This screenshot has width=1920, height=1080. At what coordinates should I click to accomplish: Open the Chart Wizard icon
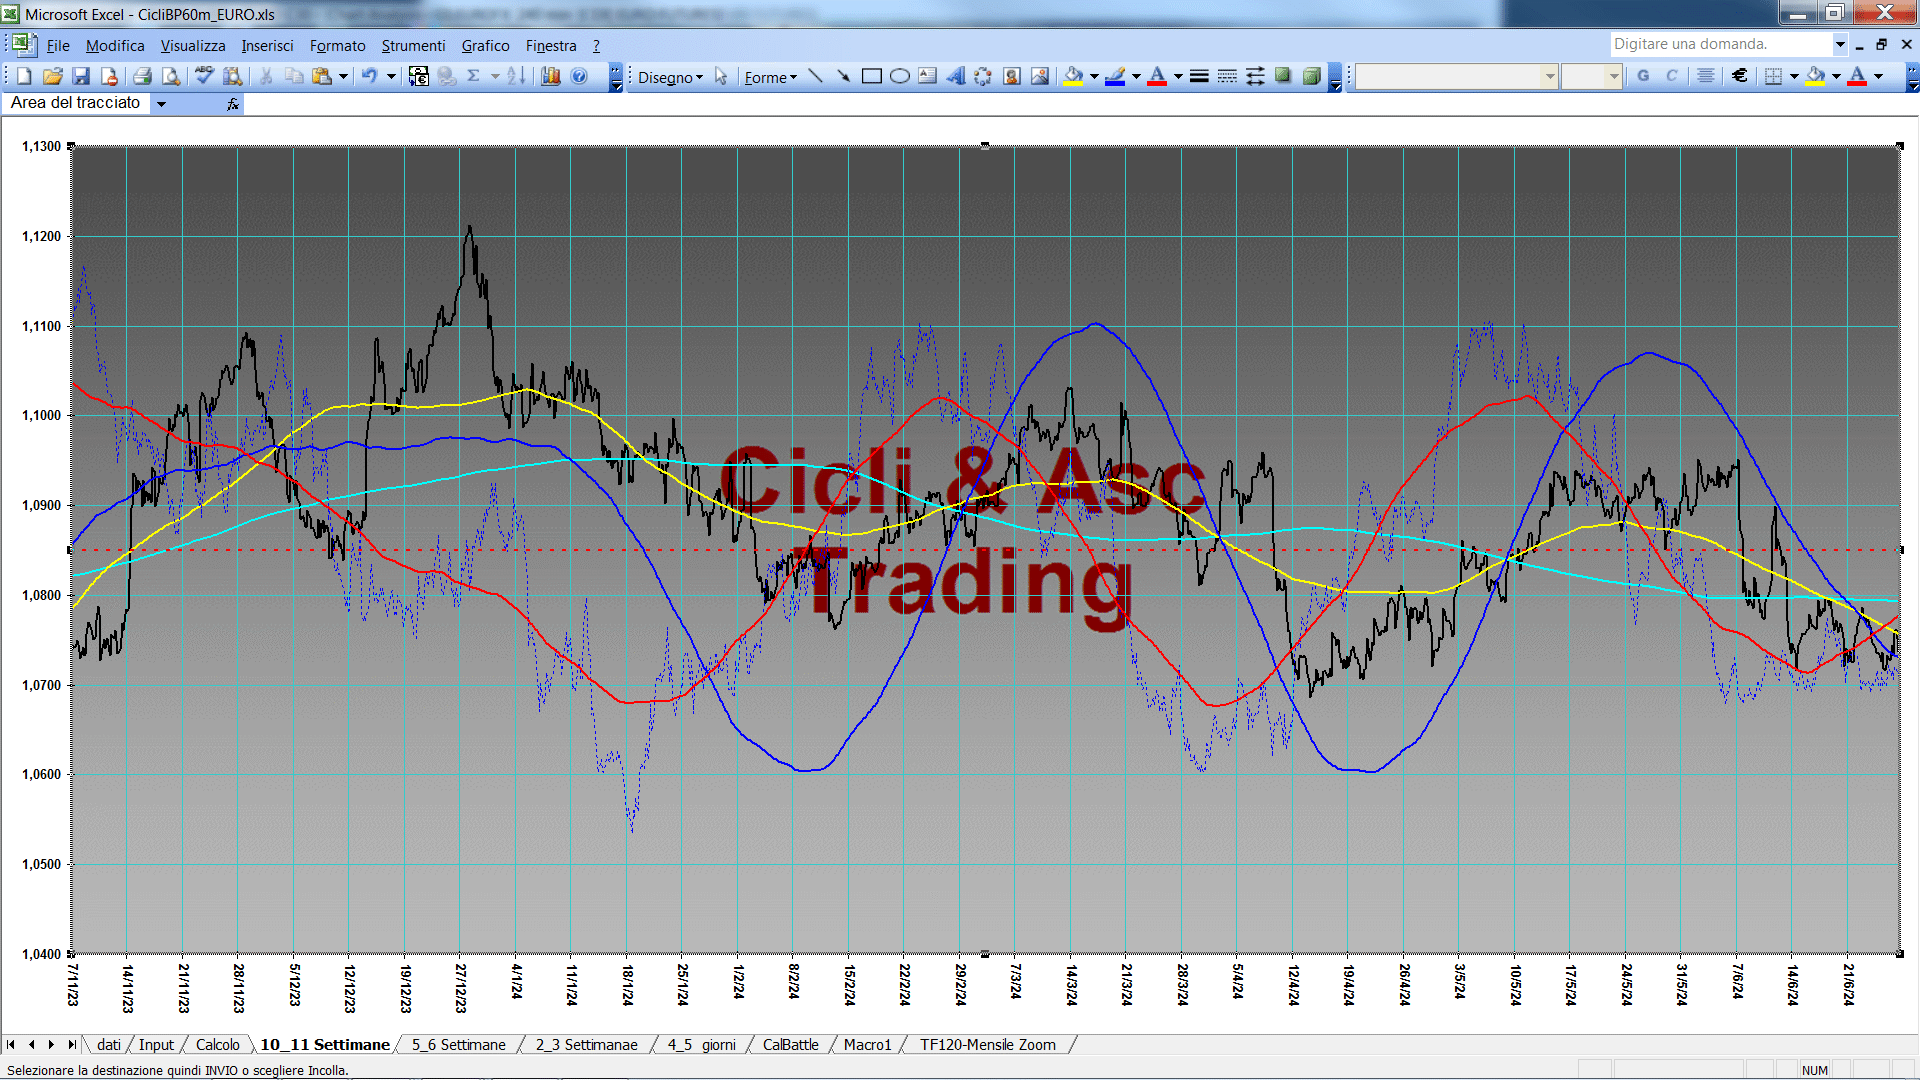[x=550, y=76]
